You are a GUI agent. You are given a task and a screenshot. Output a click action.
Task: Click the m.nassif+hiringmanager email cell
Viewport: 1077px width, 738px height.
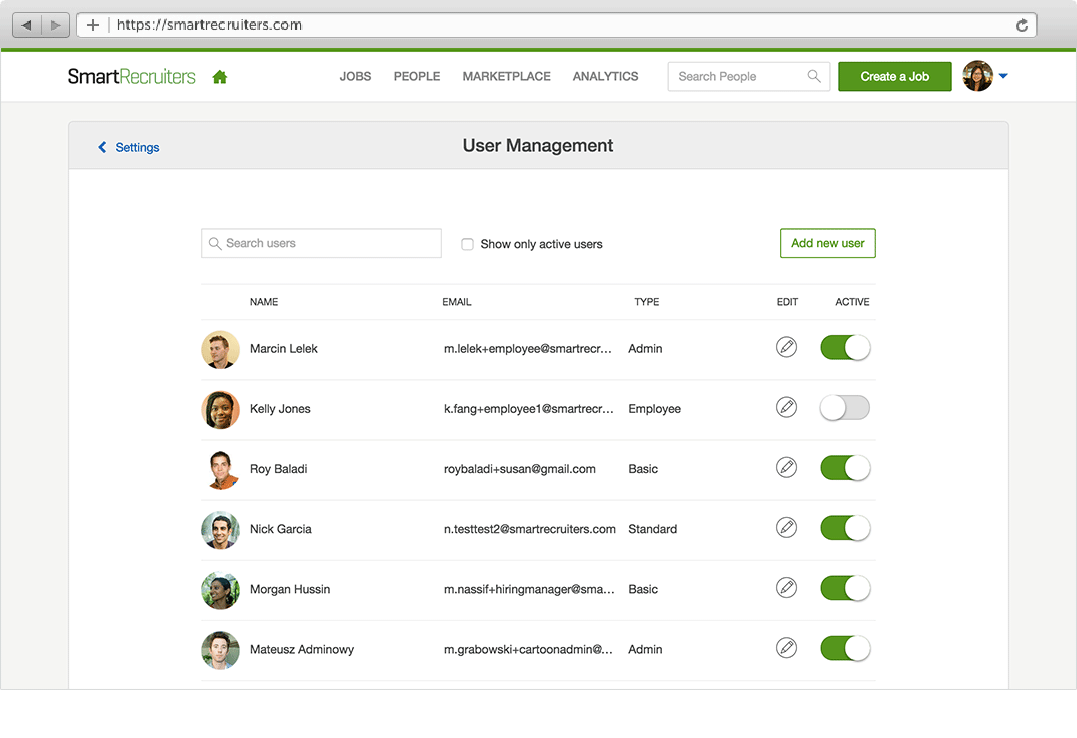[x=529, y=589]
